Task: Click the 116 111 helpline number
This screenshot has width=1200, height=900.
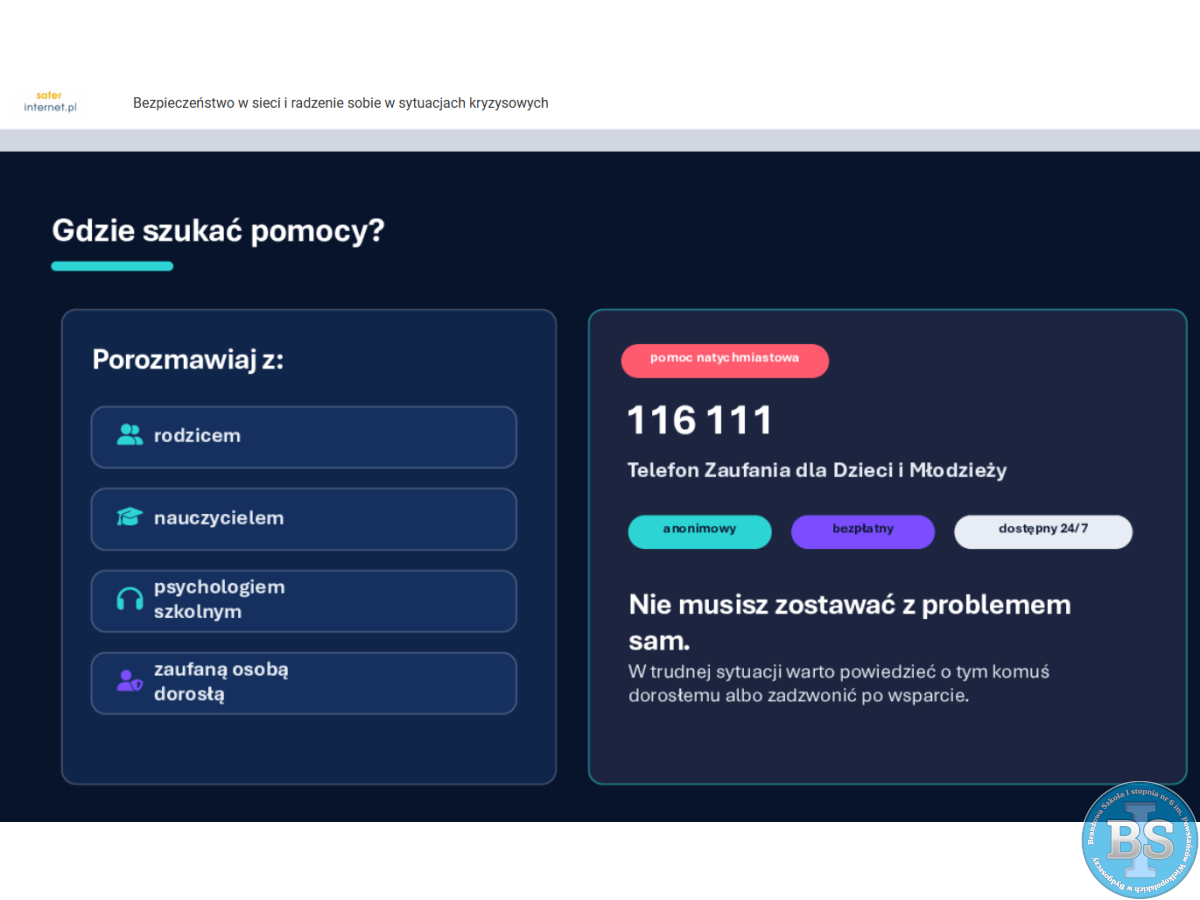Action: [x=700, y=421]
